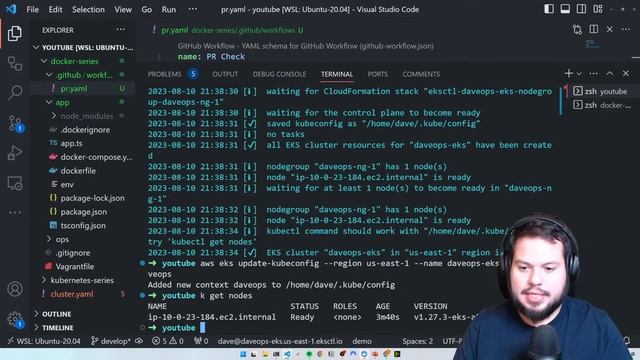Switch to the Ports panel tab
The height and width of the screenshot is (360, 640).
point(378,74)
